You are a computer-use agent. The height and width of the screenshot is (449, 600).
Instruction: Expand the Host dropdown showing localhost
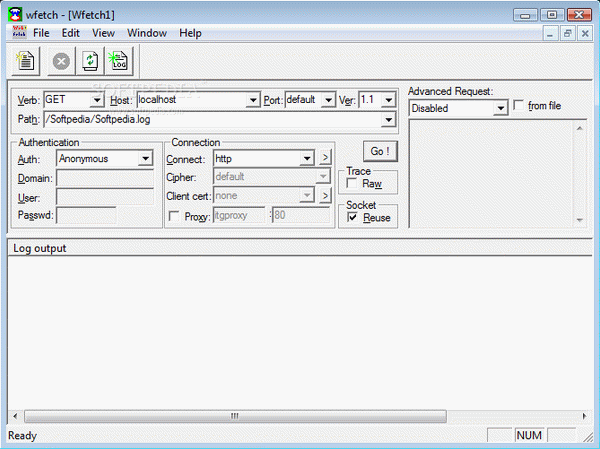click(x=253, y=100)
